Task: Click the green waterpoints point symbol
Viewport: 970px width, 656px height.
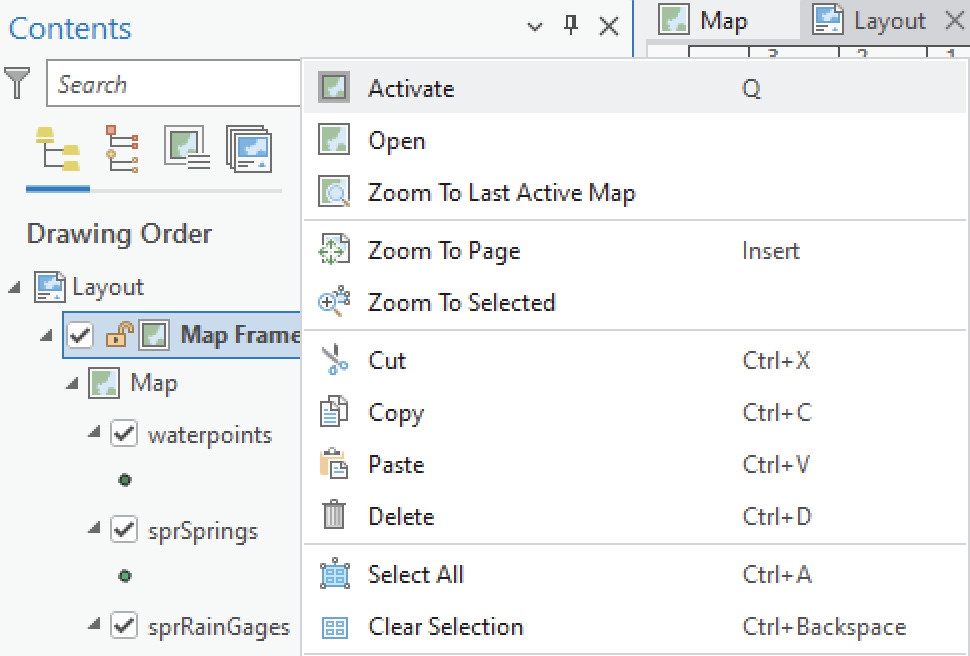Action: point(125,480)
